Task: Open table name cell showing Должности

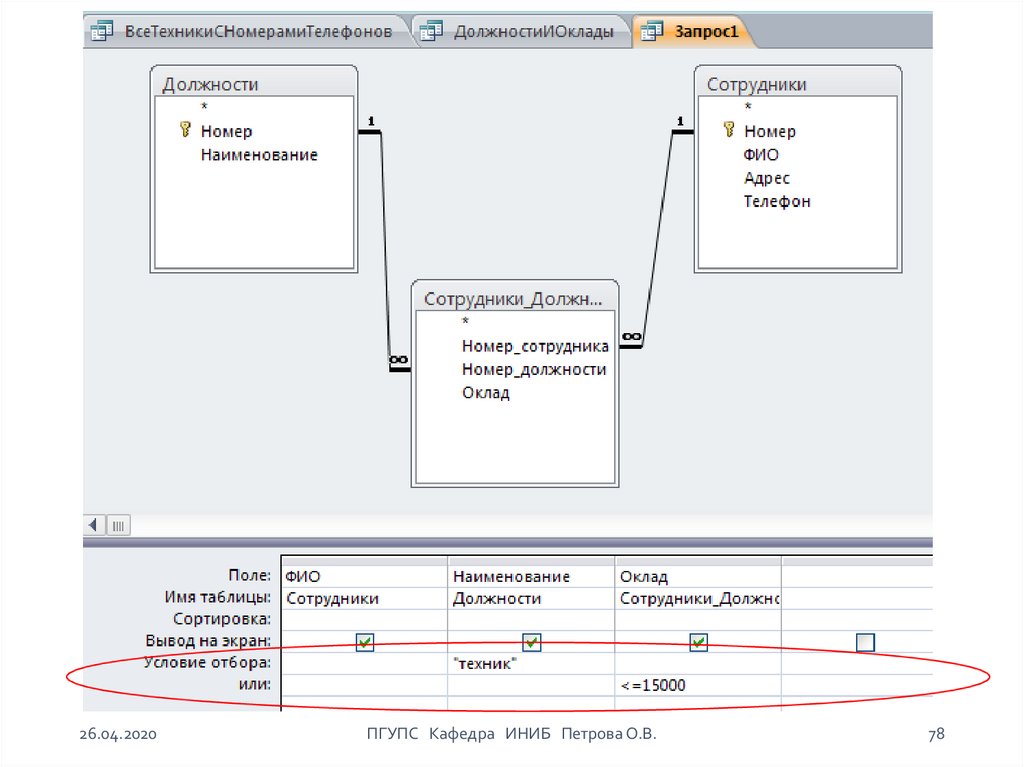Action: coord(531,598)
